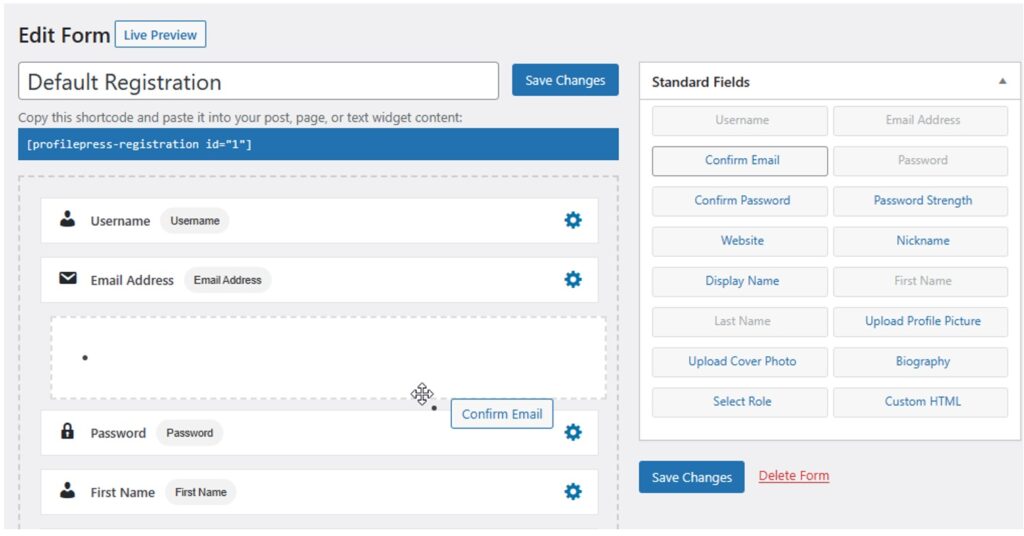Click the Email Address tag pill in form
Image resolution: width=1024 pixels, height=536 pixels.
point(227,280)
